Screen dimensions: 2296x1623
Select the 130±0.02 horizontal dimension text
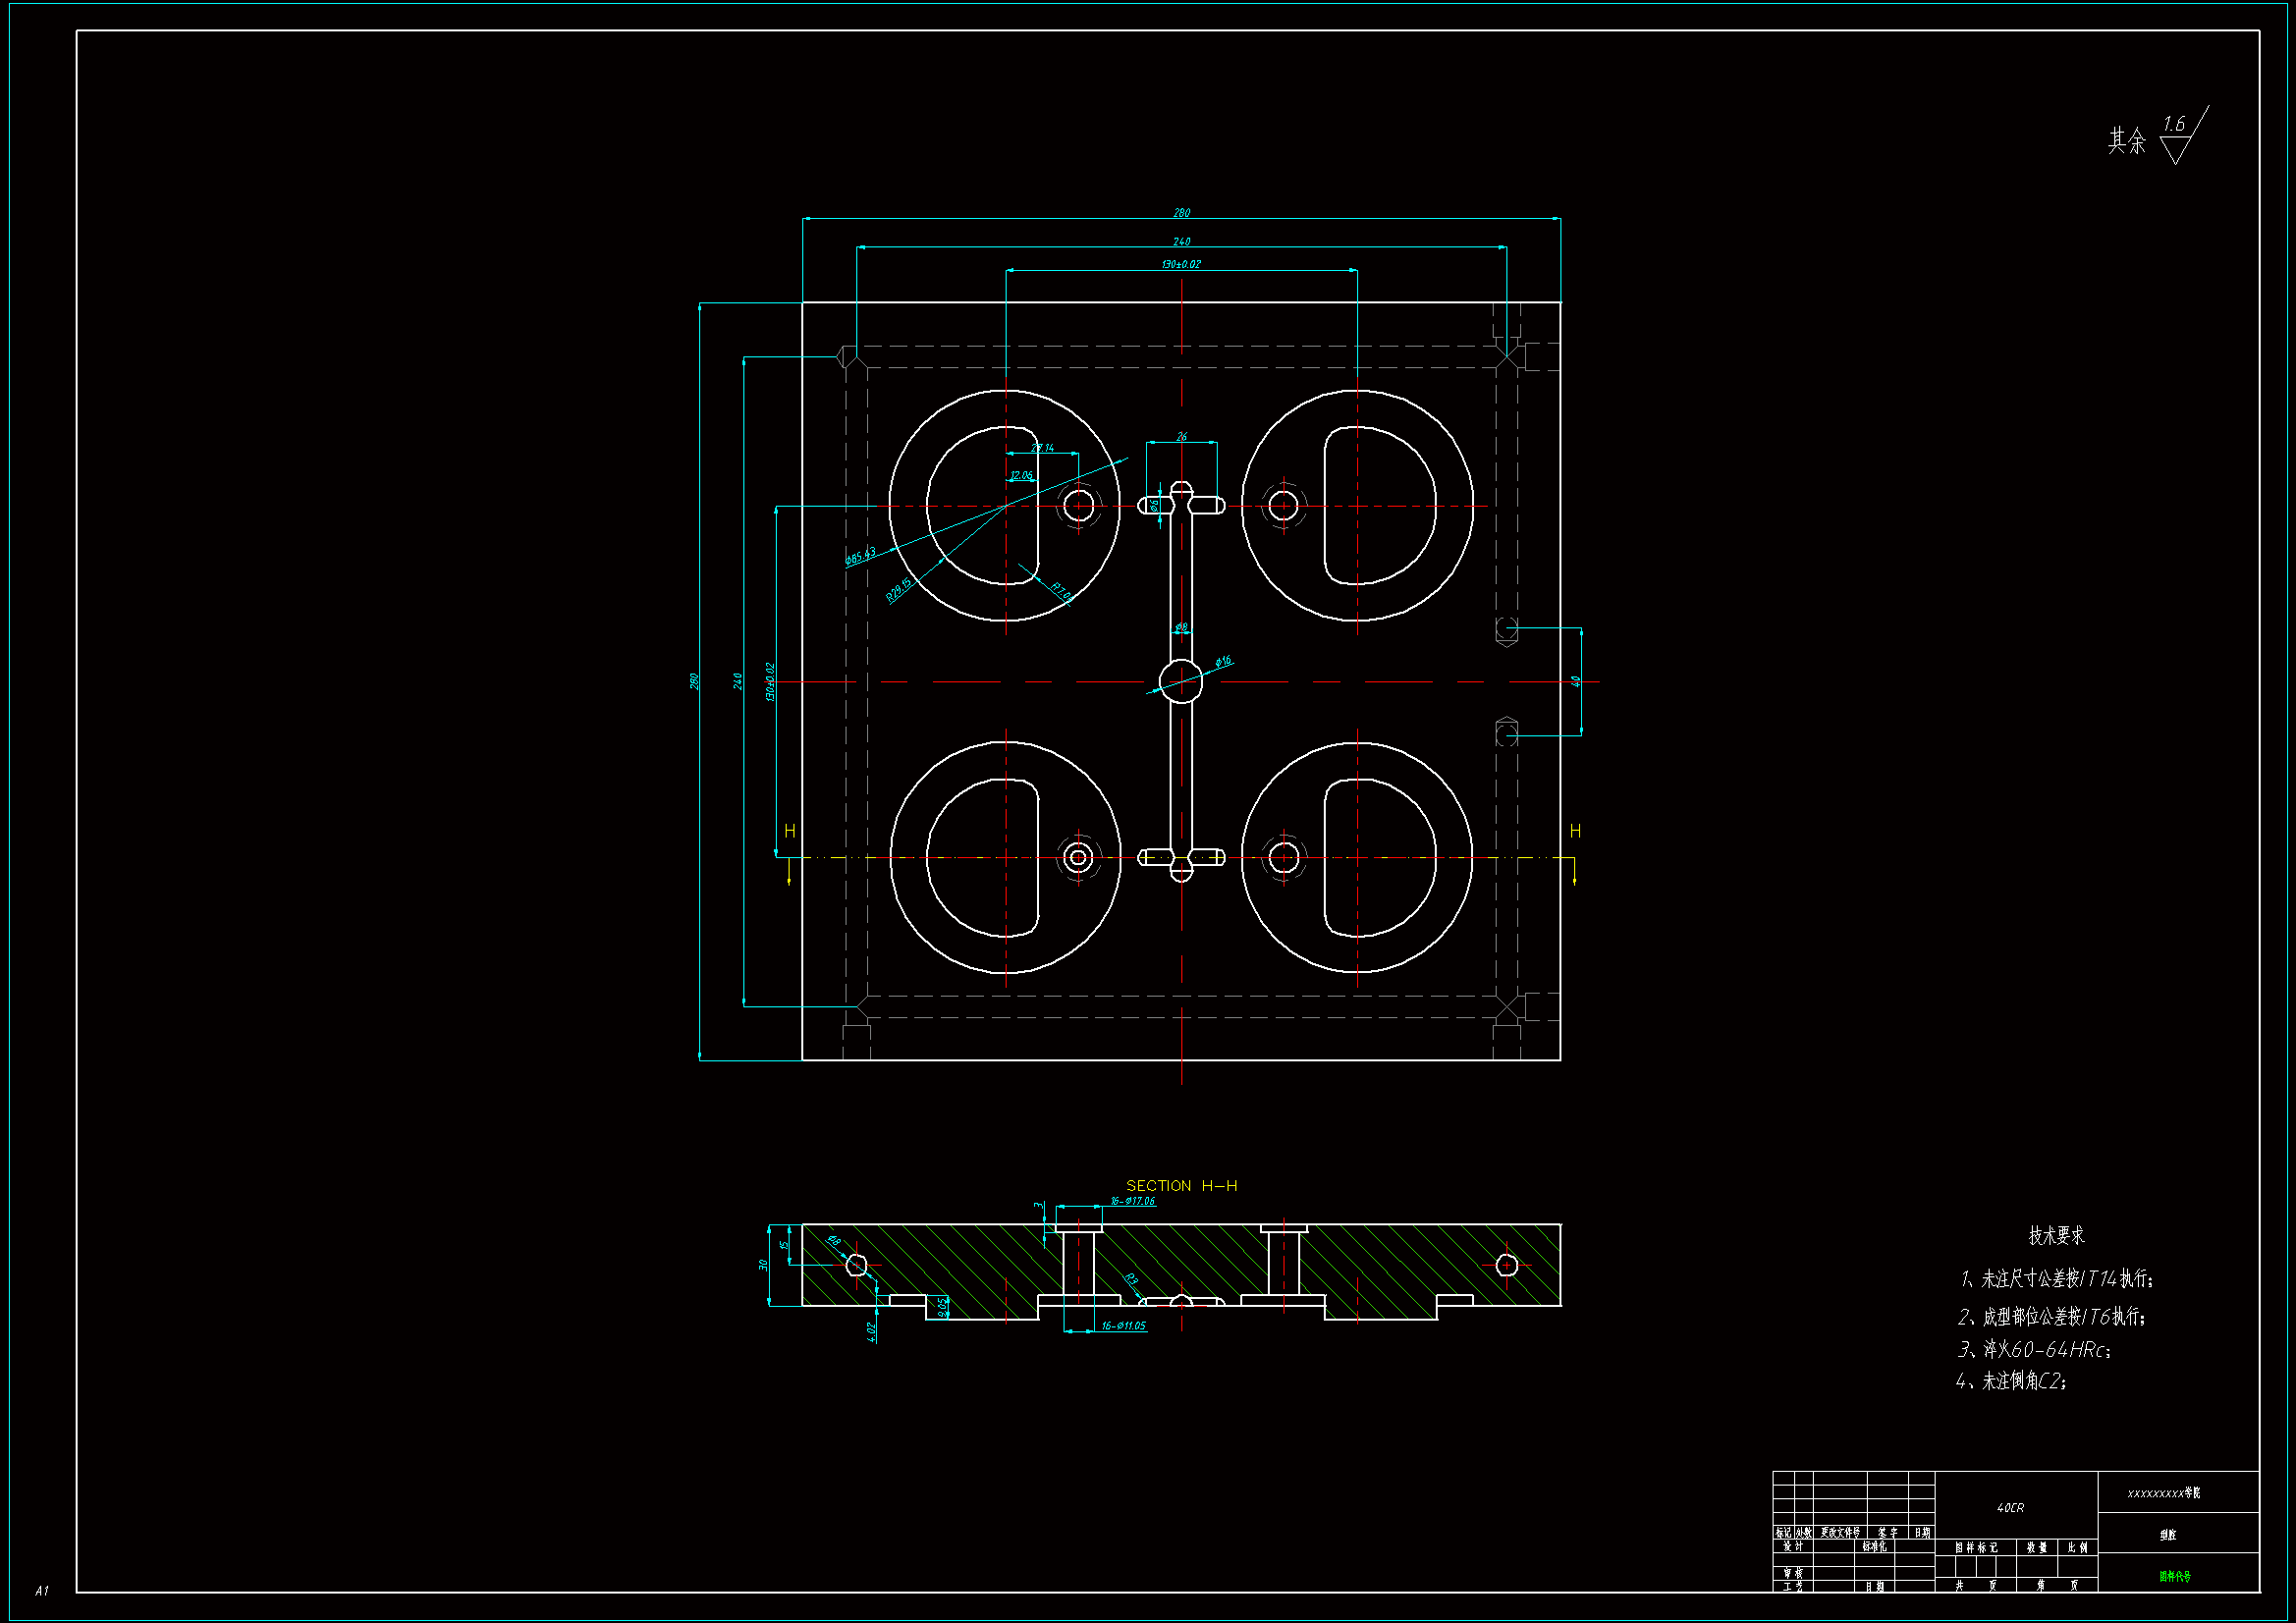click(x=1181, y=264)
